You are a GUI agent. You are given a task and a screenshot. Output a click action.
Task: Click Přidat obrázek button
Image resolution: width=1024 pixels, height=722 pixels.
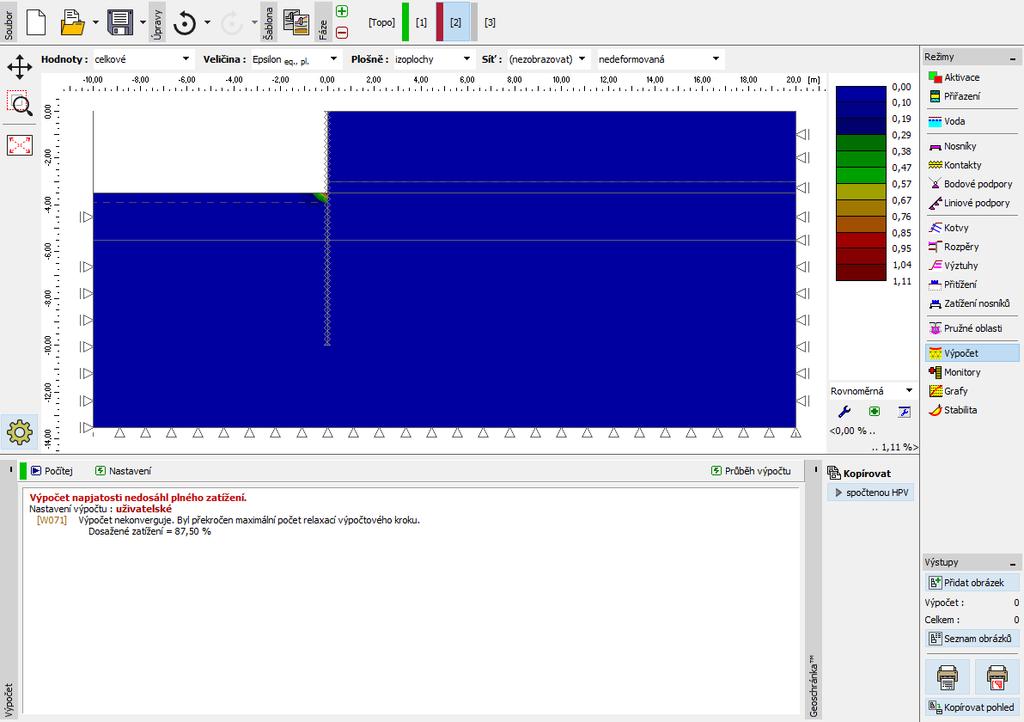tap(972, 582)
